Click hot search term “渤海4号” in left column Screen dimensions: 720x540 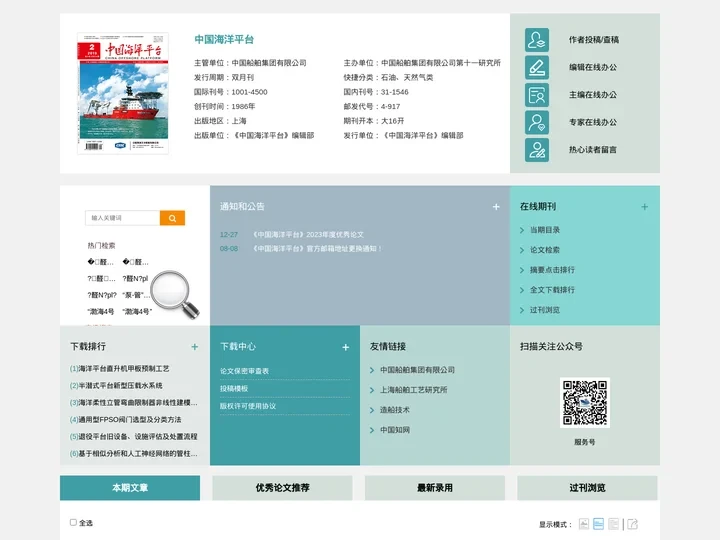click(101, 312)
